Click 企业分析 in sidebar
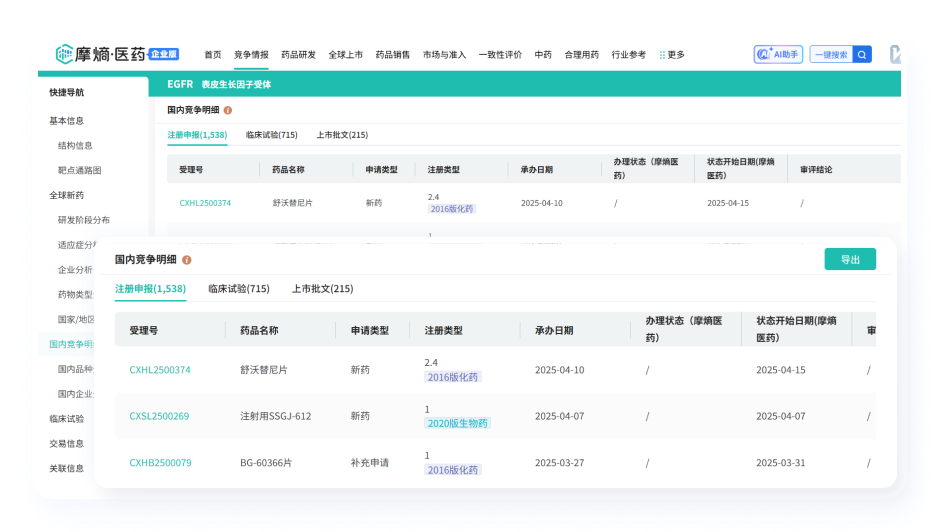The image size is (940, 532). (75, 270)
